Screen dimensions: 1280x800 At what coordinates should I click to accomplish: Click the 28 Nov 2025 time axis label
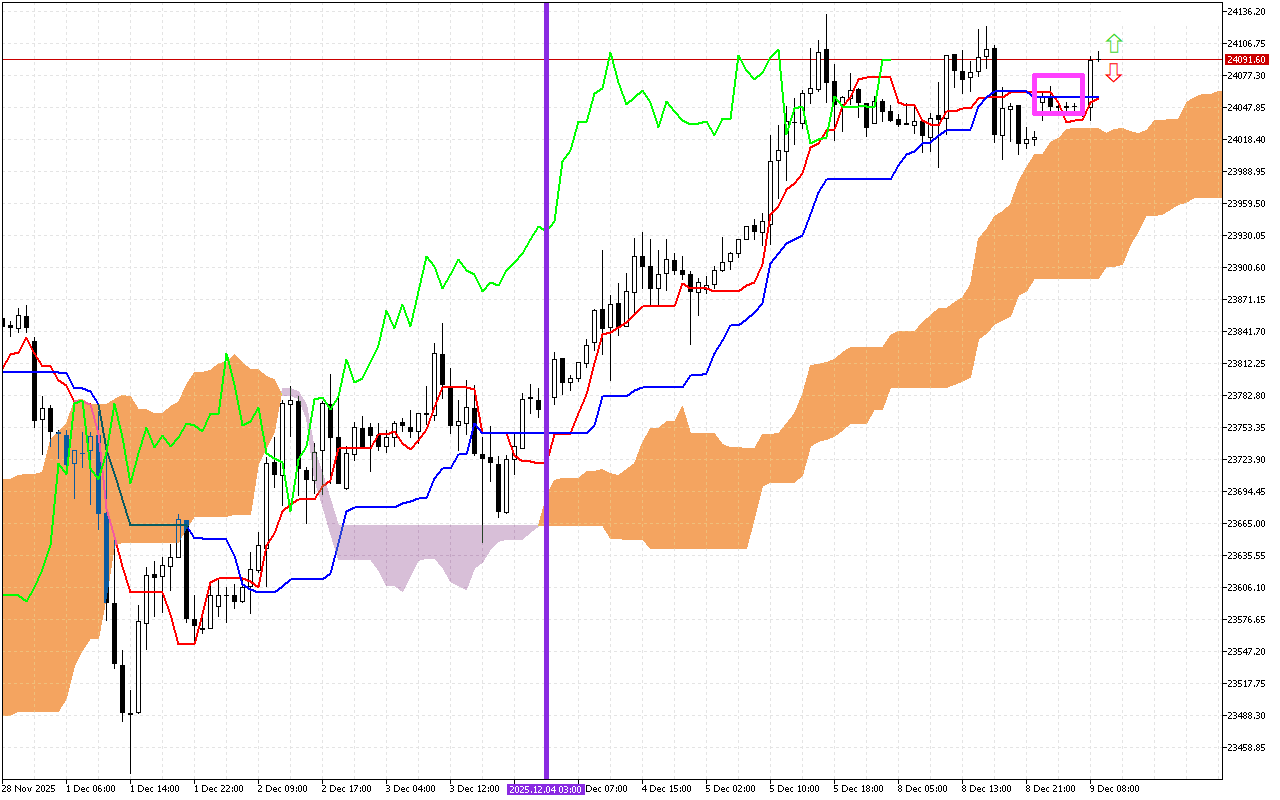coord(27,789)
